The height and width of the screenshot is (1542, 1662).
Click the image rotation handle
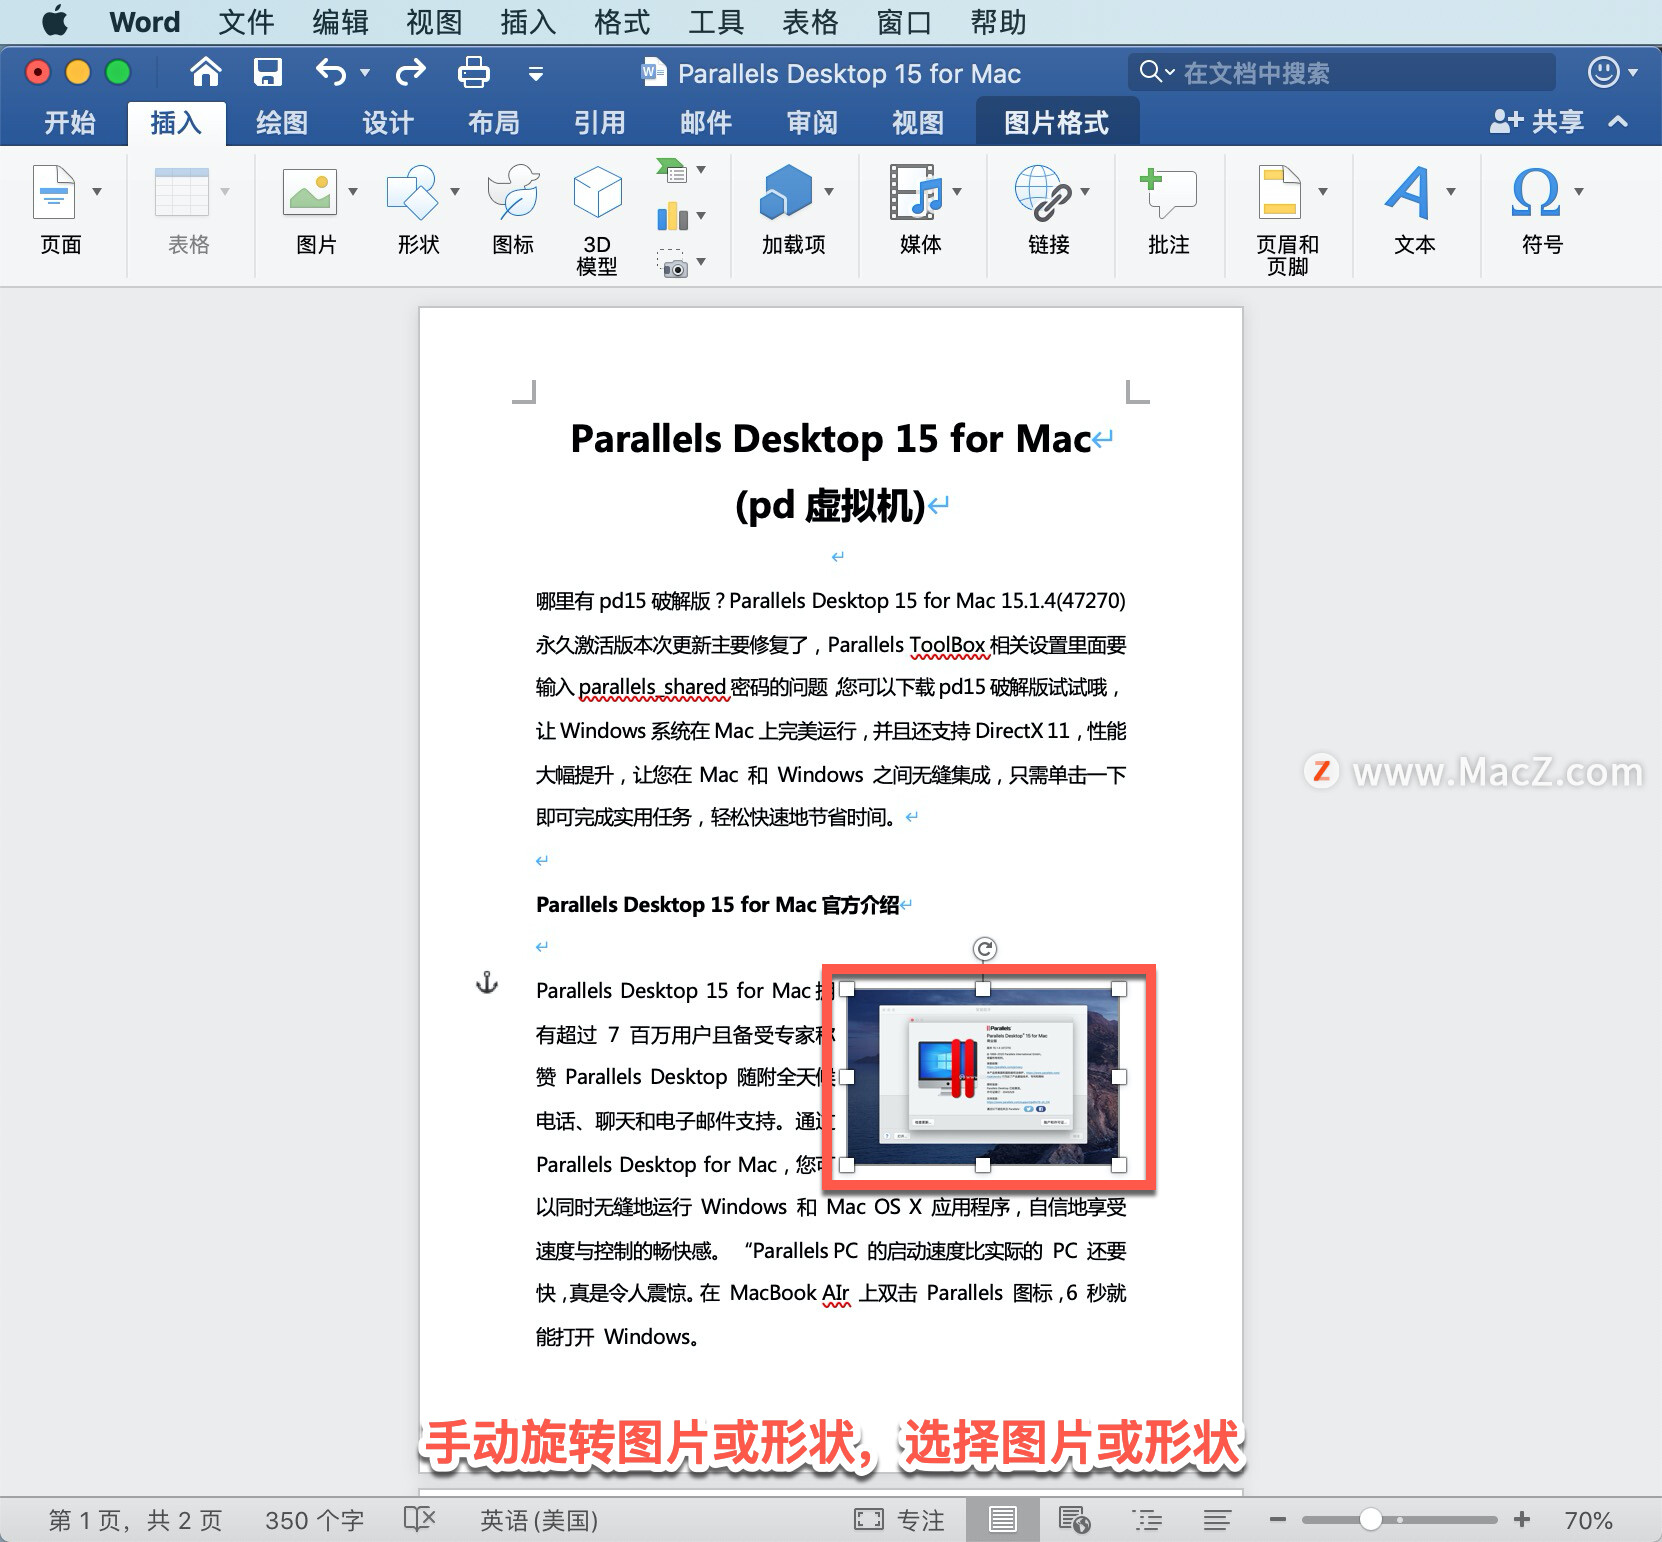tap(984, 948)
